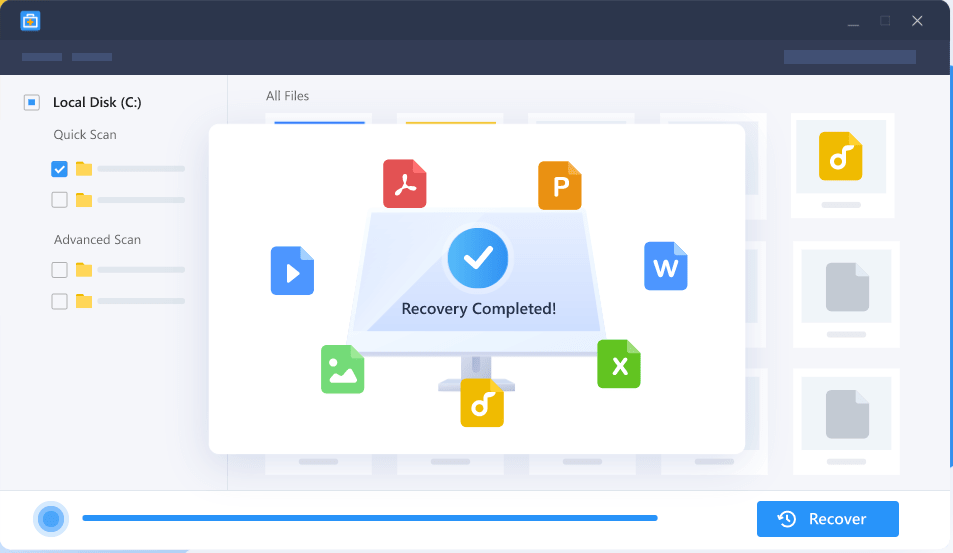Click the All Files heading
The height and width of the screenshot is (553, 953).
click(287, 96)
